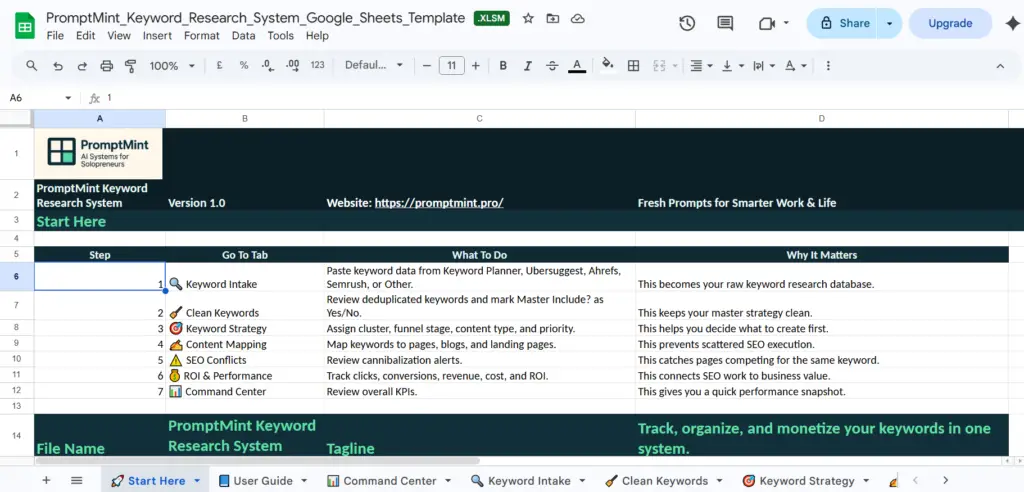Redo the last action
The width and height of the screenshot is (1024, 492).
click(x=82, y=65)
